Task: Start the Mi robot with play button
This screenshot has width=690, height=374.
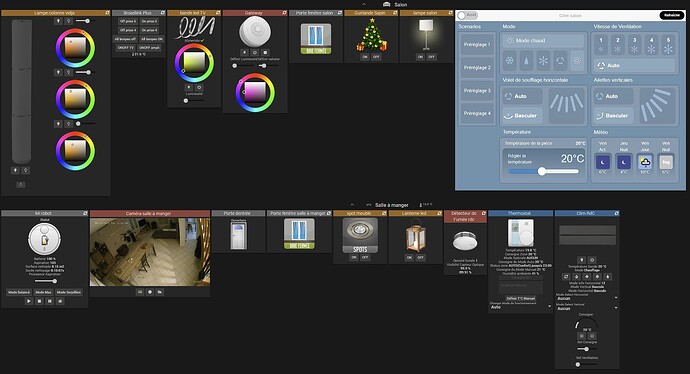Action: [29, 301]
